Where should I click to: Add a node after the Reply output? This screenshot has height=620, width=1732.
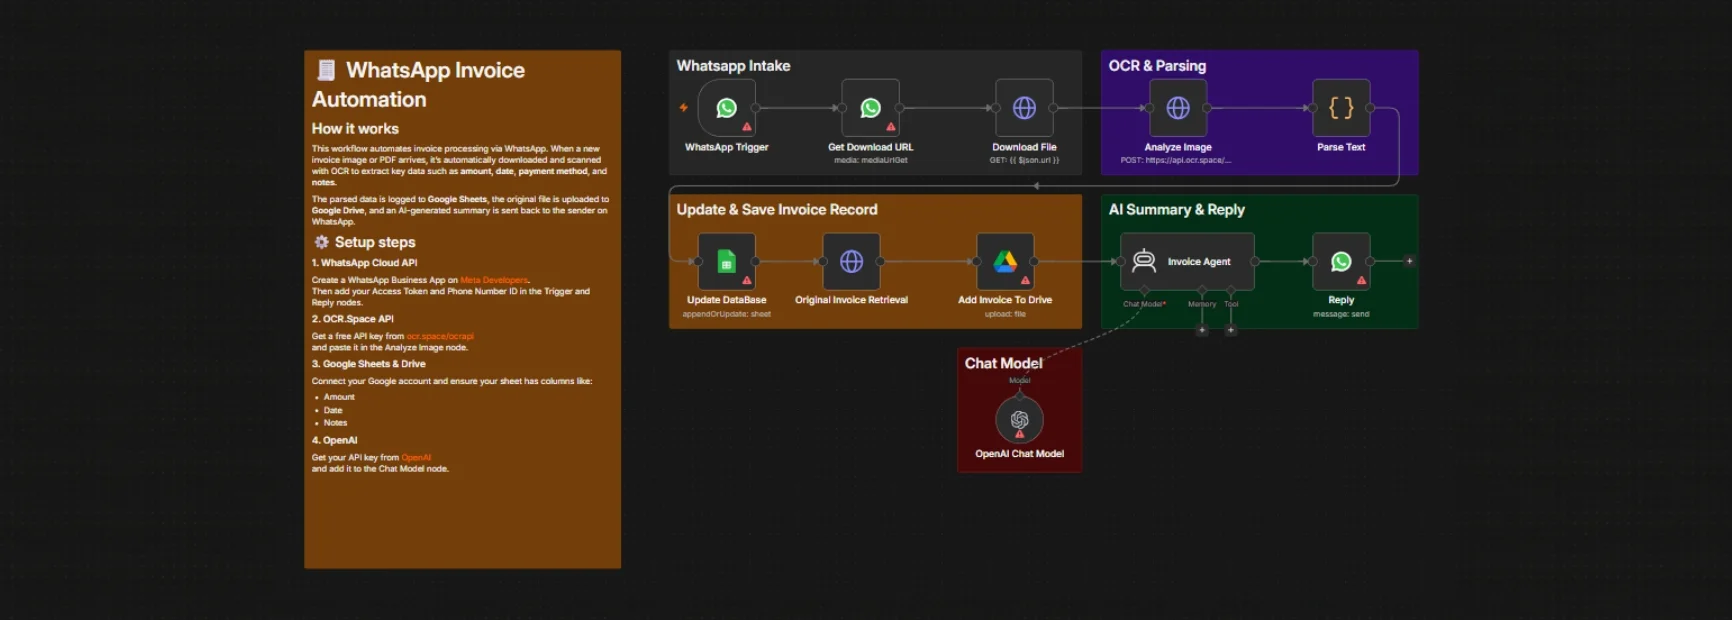1410,261
